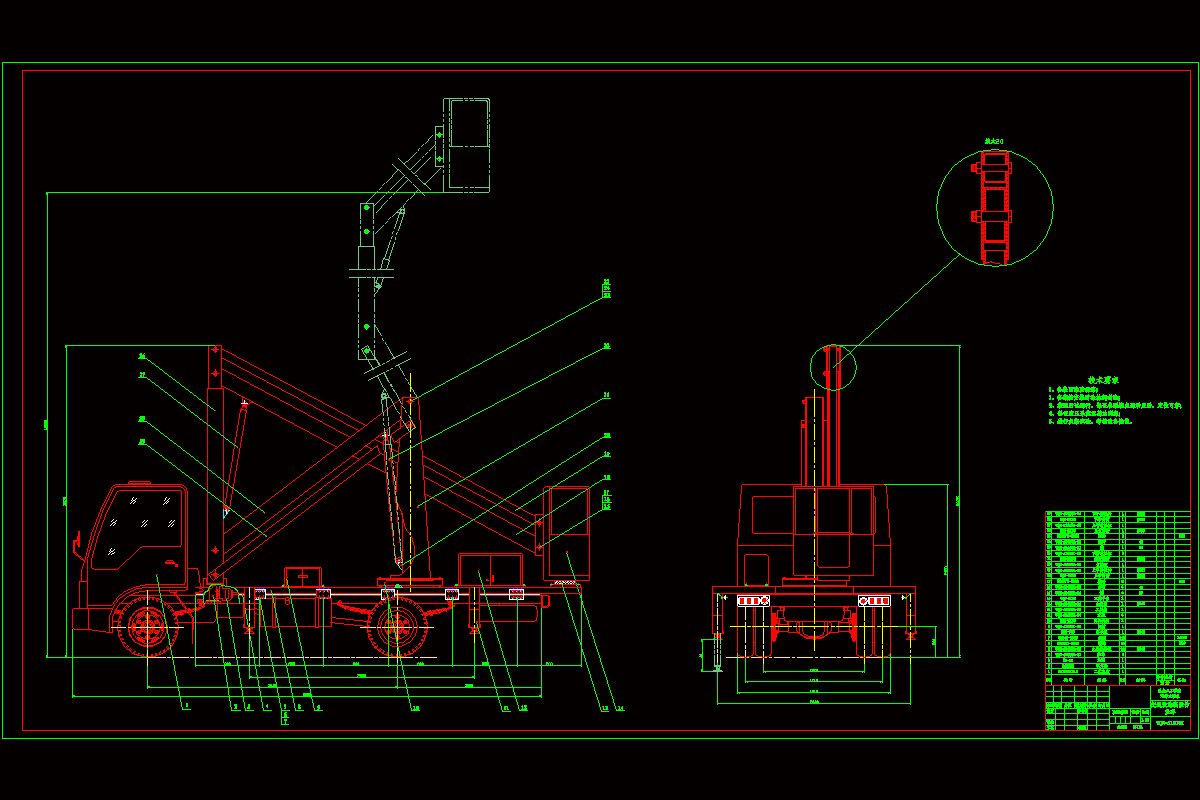Click the "放大20" label above detail circle

pos(994,142)
